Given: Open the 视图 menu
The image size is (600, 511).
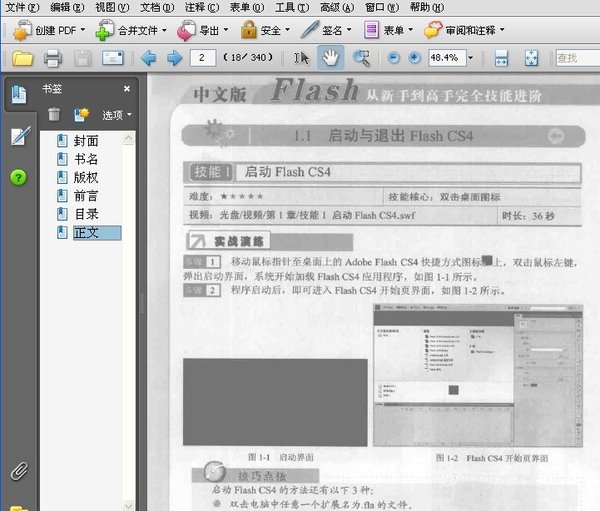Looking at the screenshot, I should tap(112, 7).
